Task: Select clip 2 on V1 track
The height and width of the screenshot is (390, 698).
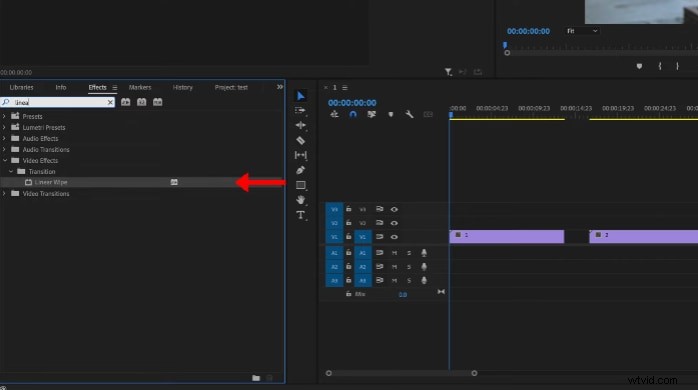Action: coord(644,237)
